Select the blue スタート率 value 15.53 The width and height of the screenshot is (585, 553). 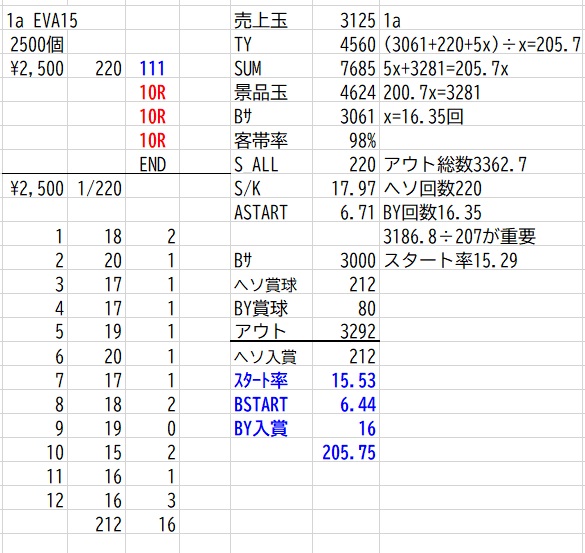click(x=353, y=380)
